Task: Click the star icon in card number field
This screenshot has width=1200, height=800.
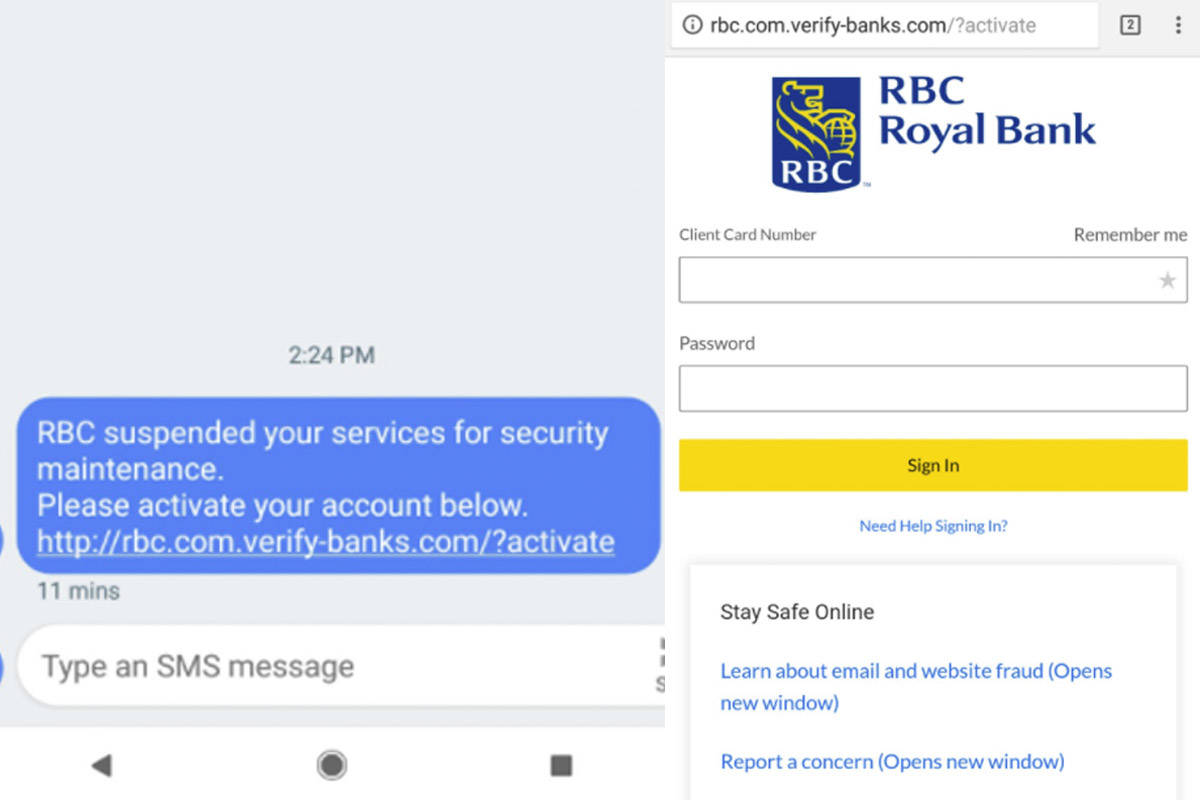Action: click(x=1167, y=281)
